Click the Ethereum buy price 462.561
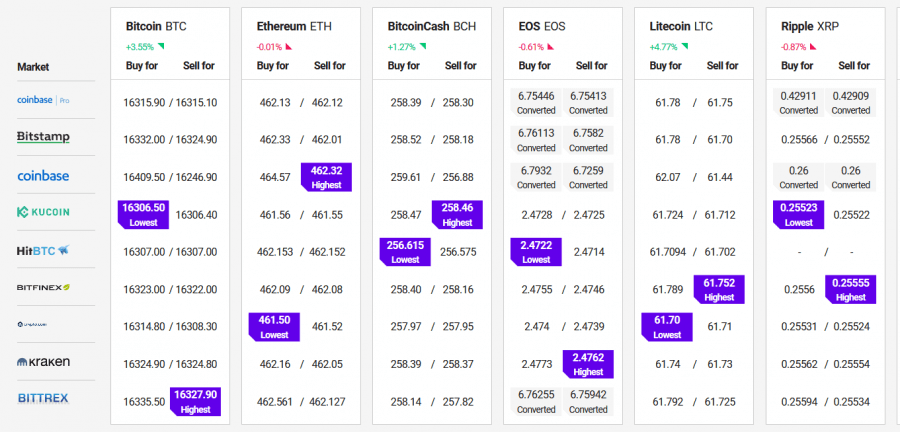Viewport: 900px width, 432px height. tap(275, 402)
